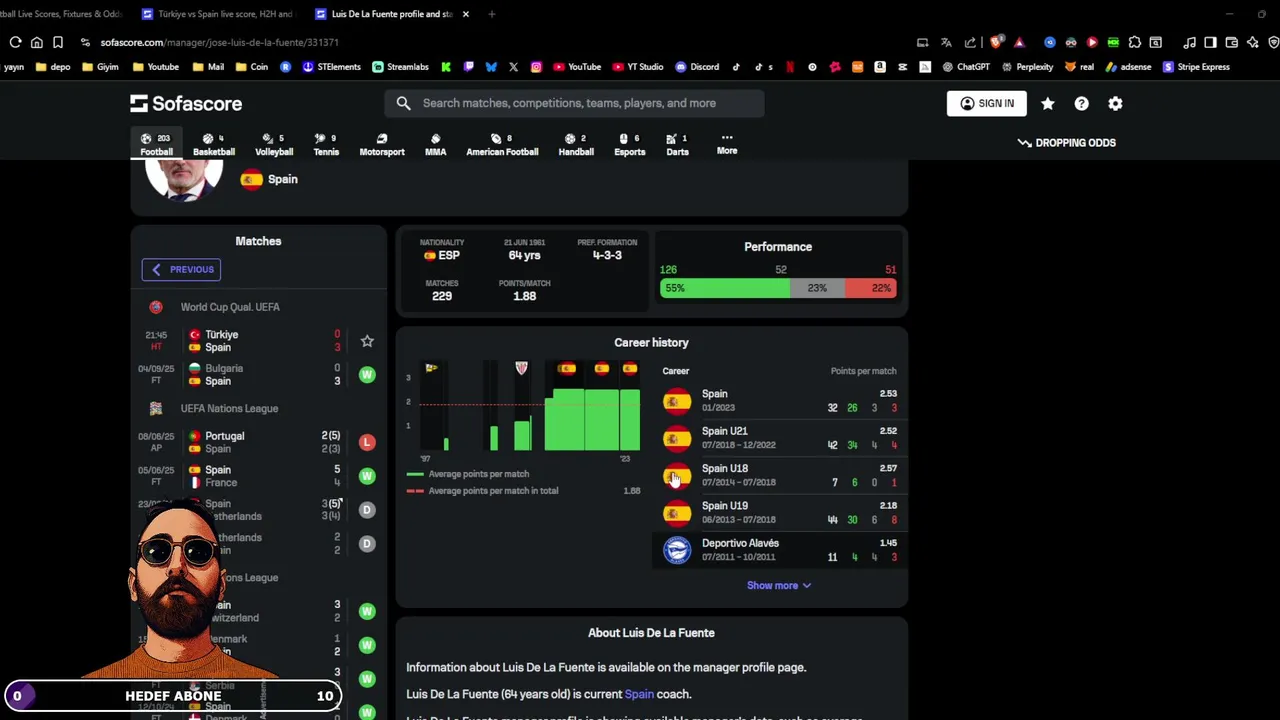
Task: Go to PREVIOUS matches
Action: pyautogui.click(x=181, y=269)
